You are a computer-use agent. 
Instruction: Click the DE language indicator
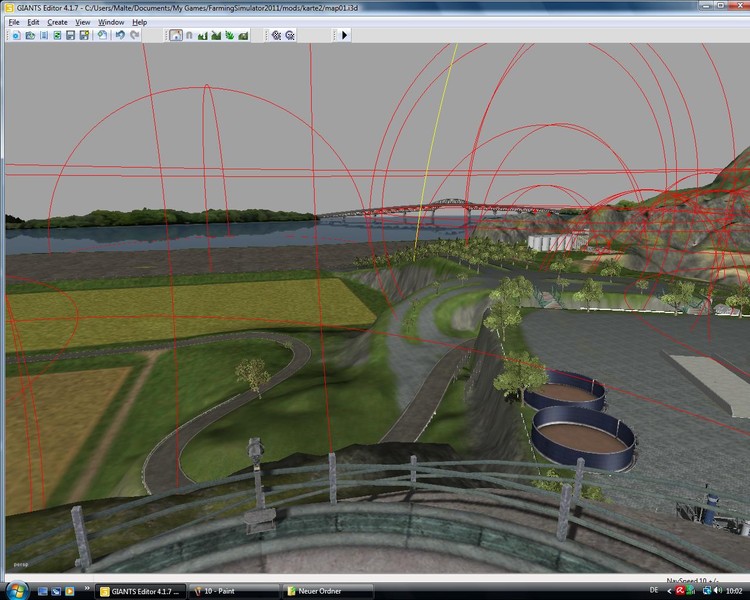tap(654, 590)
